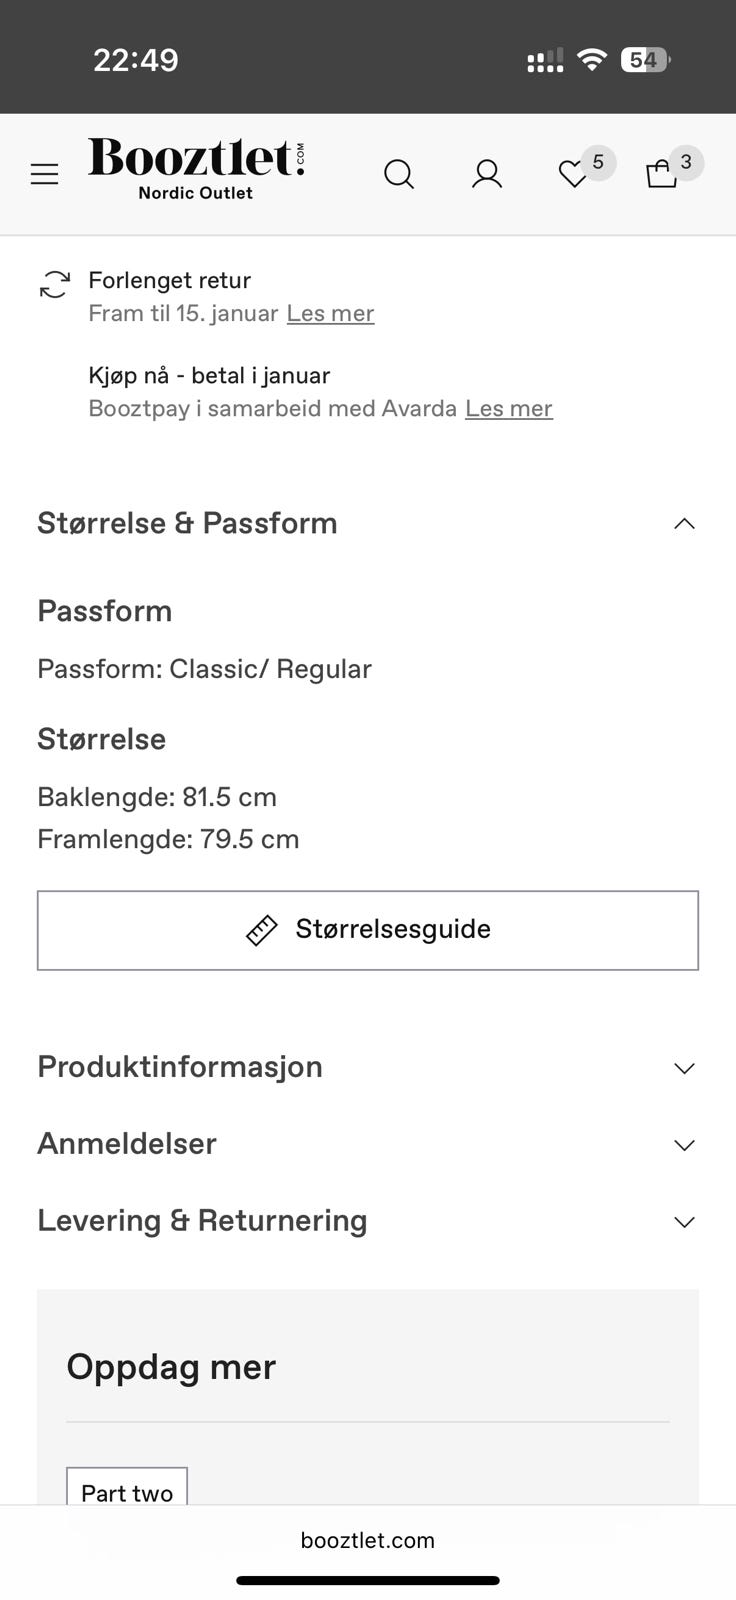
Task: Tap the booztlet.com address bar
Action: click(368, 1540)
